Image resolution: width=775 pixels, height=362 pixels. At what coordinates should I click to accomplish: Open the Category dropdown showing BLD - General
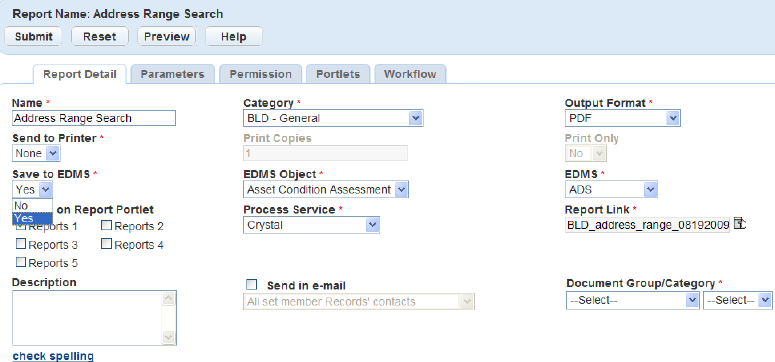pyautogui.click(x=334, y=118)
